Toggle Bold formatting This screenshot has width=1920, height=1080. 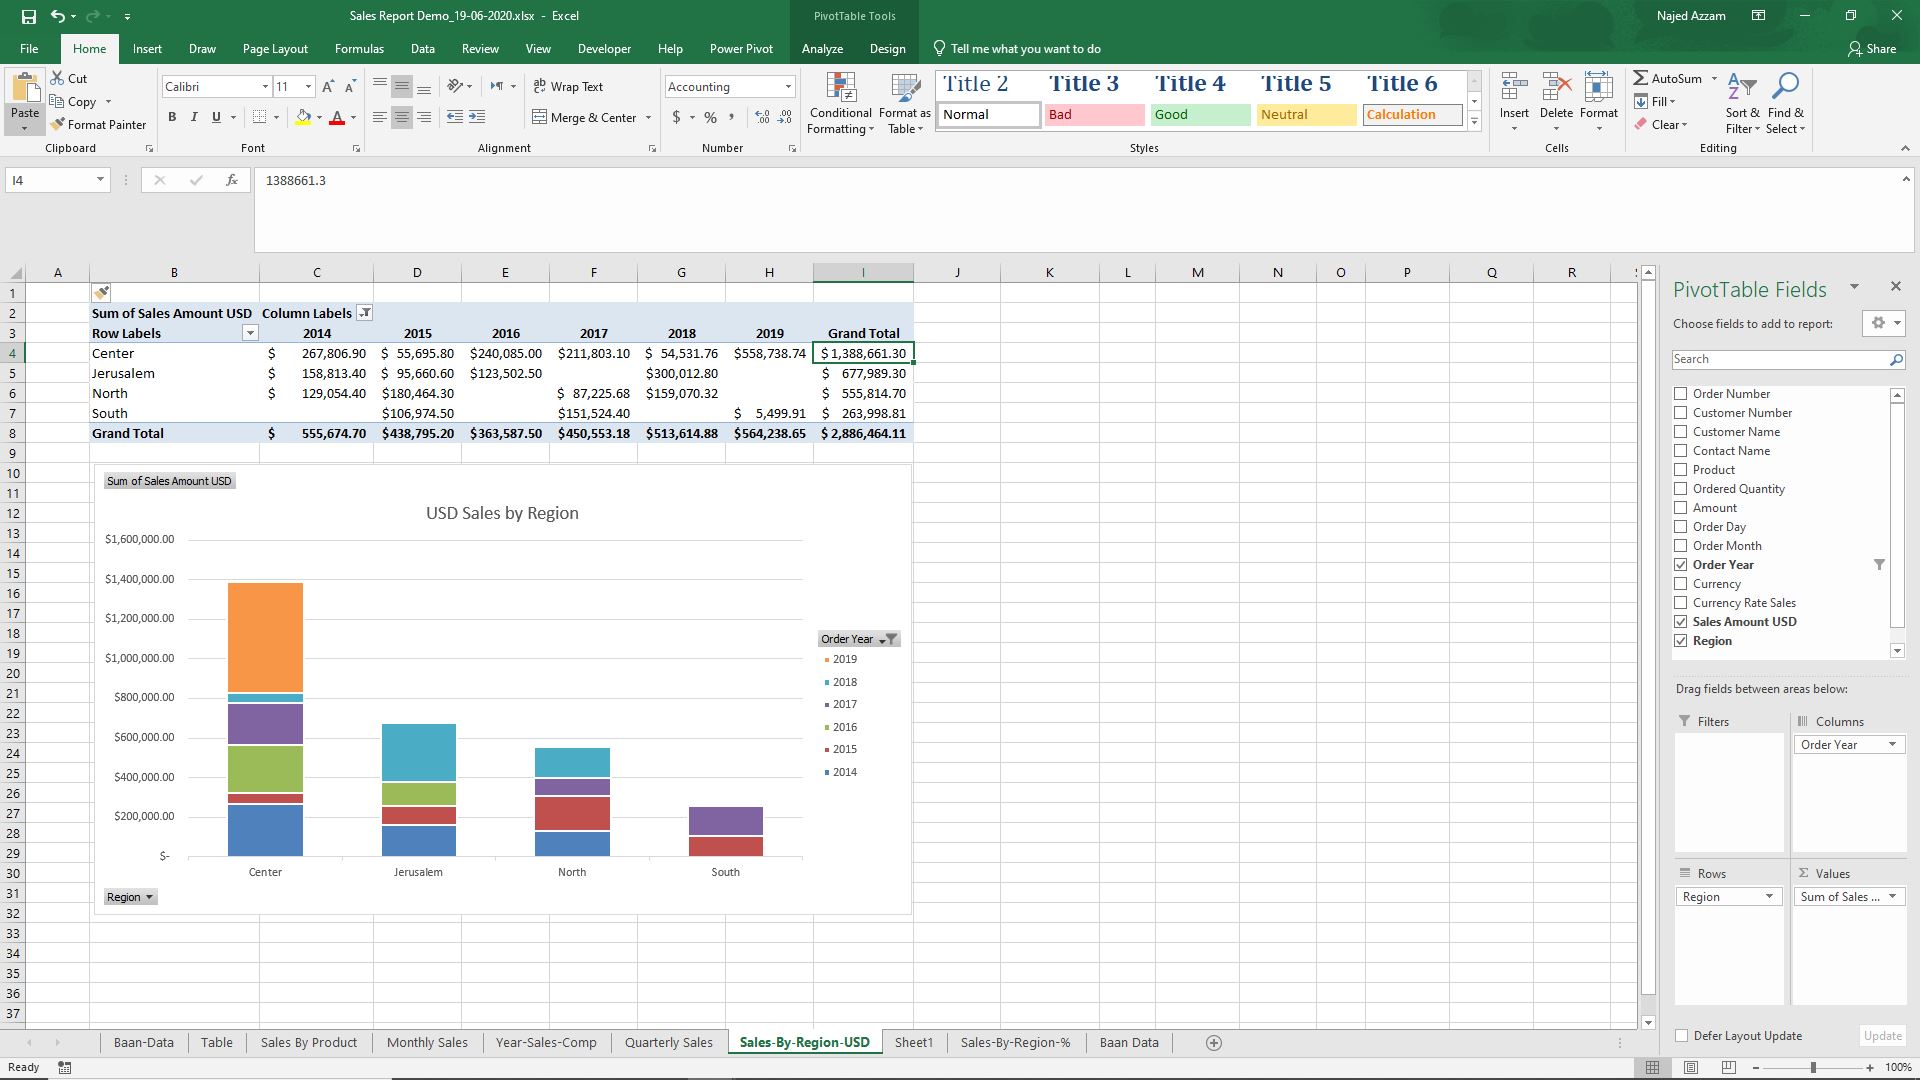click(x=172, y=117)
